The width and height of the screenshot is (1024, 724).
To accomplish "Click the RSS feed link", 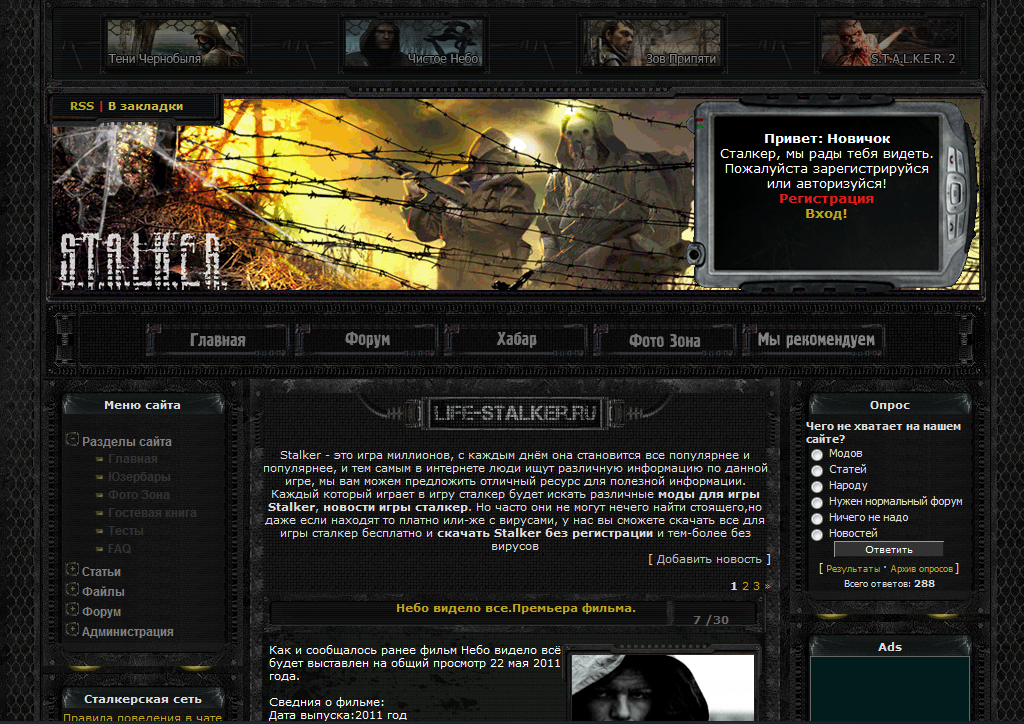I will (x=82, y=106).
